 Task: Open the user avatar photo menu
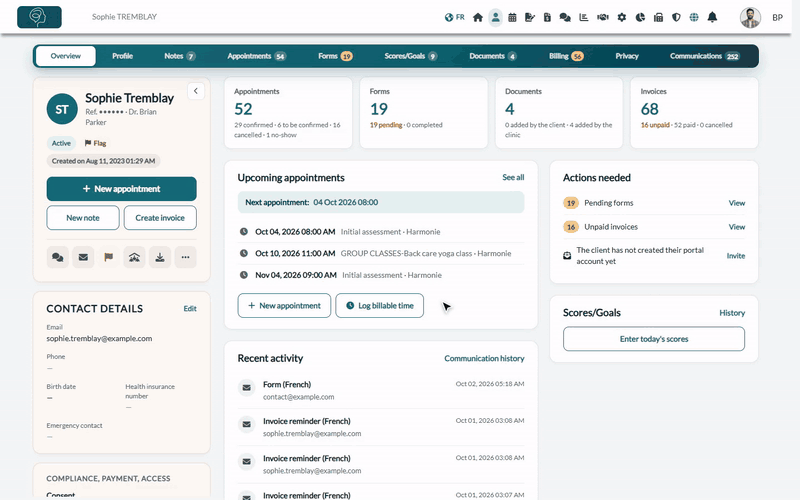click(750, 17)
